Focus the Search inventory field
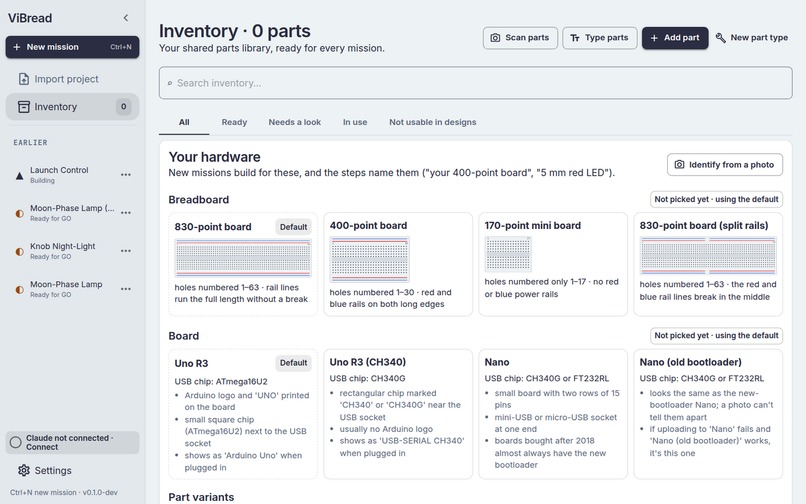This screenshot has height=504, width=806. click(x=475, y=83)
